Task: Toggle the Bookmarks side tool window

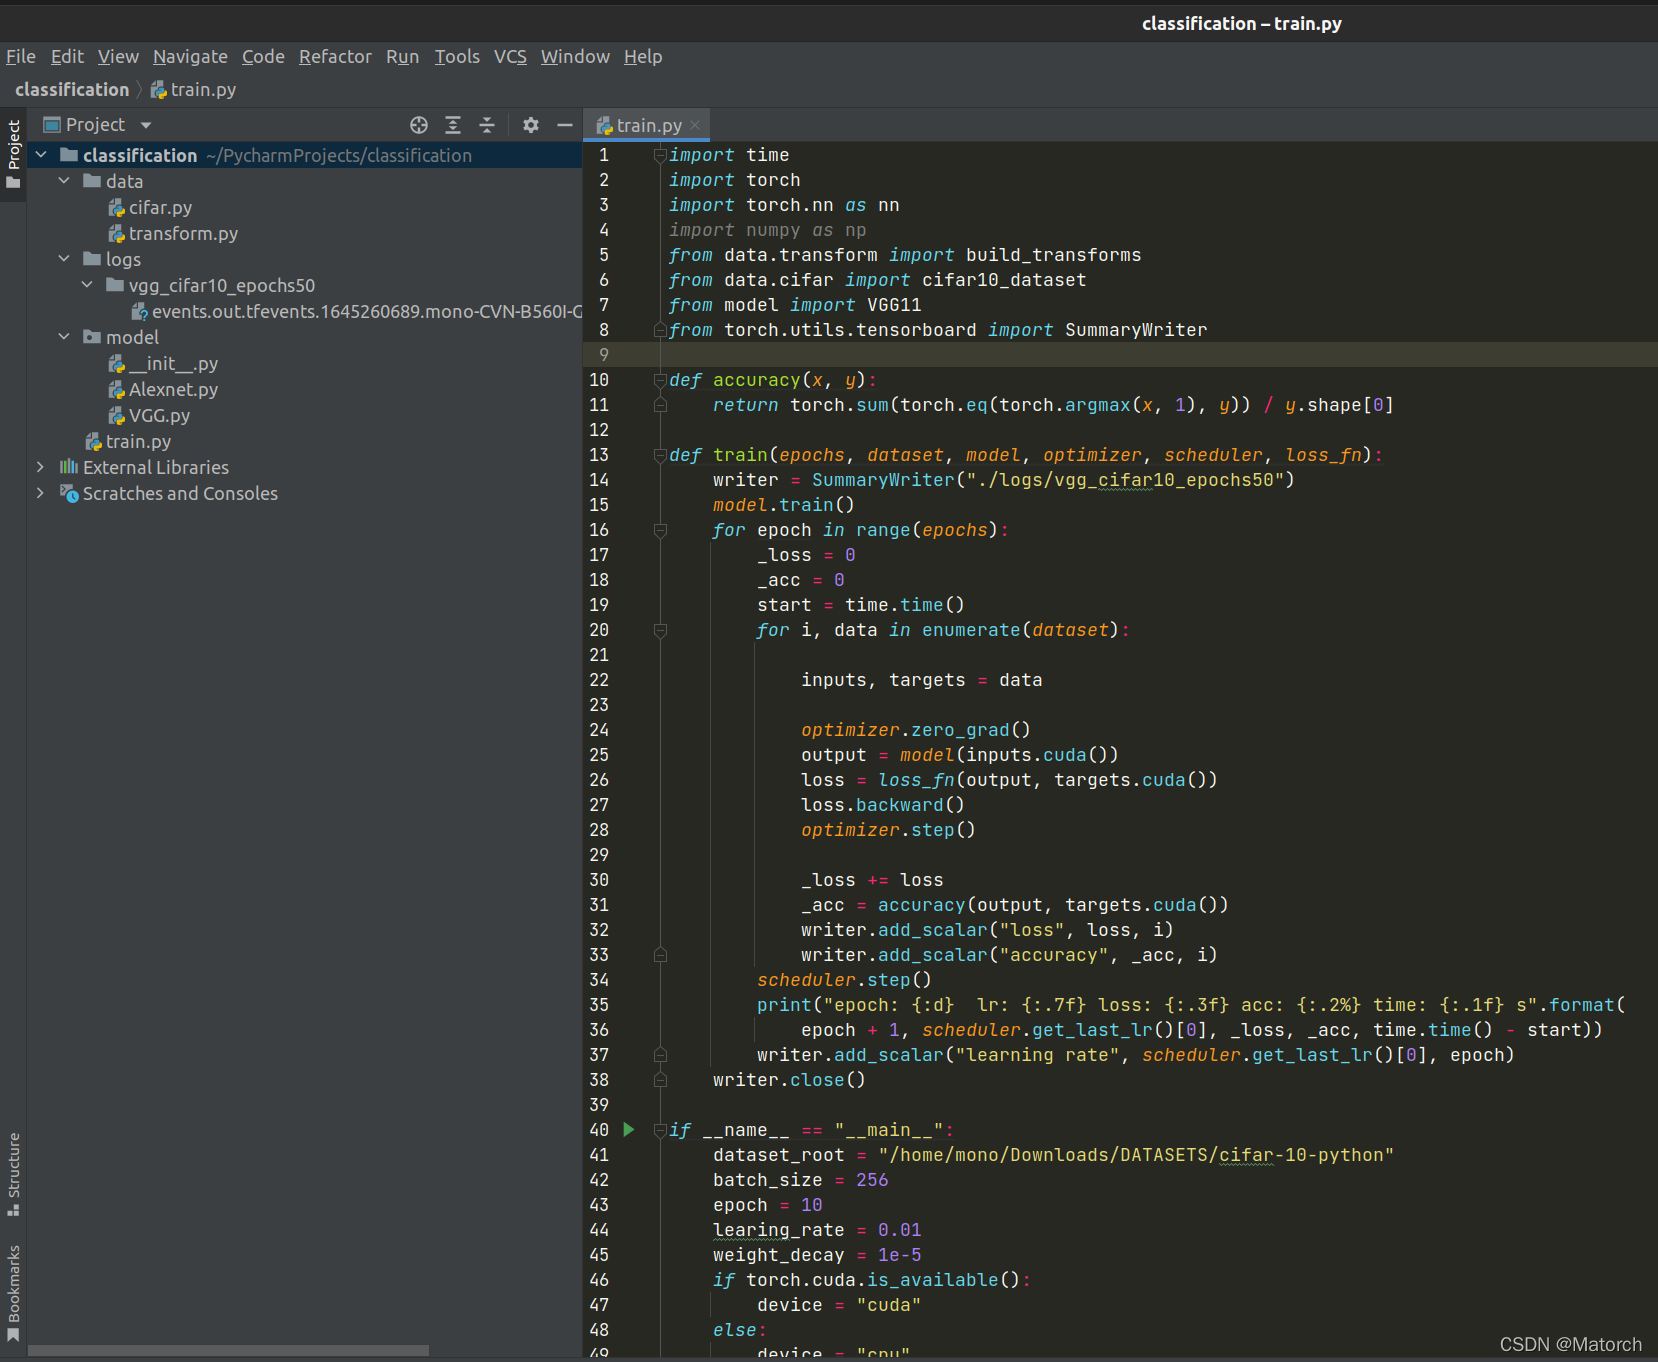Action: click(13, 1293)
